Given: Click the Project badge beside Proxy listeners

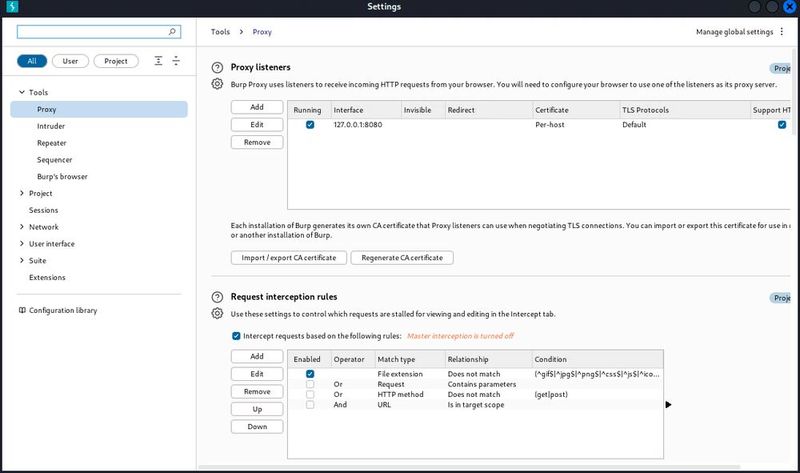Looking at the screenshot, I should (x=781, y=68).
